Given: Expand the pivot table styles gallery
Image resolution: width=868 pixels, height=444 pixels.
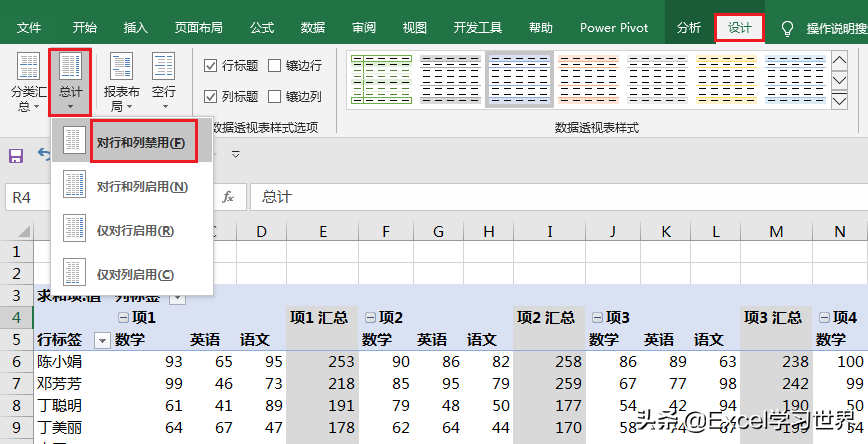Looking at the screenshot, I should (840, 101).
